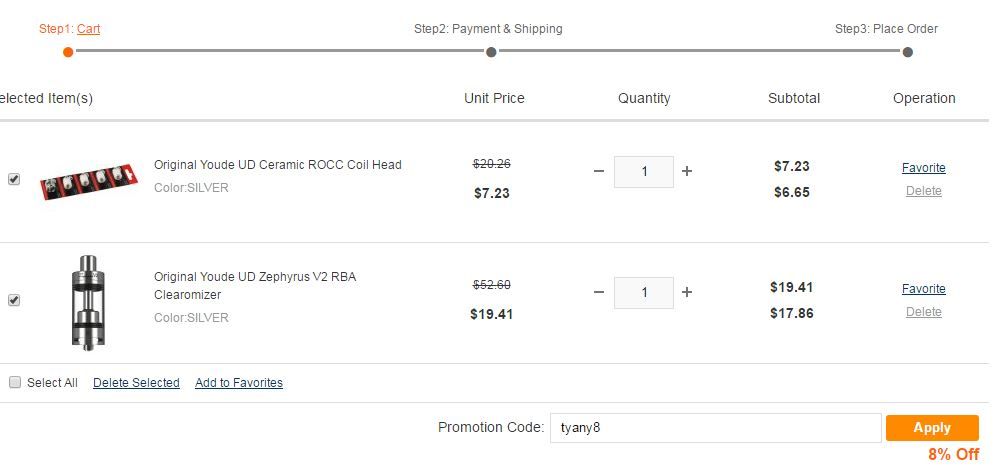
Task: Uncheck the Ceramic ROCC Coil Head item
Action: click(x=14, y=179)
